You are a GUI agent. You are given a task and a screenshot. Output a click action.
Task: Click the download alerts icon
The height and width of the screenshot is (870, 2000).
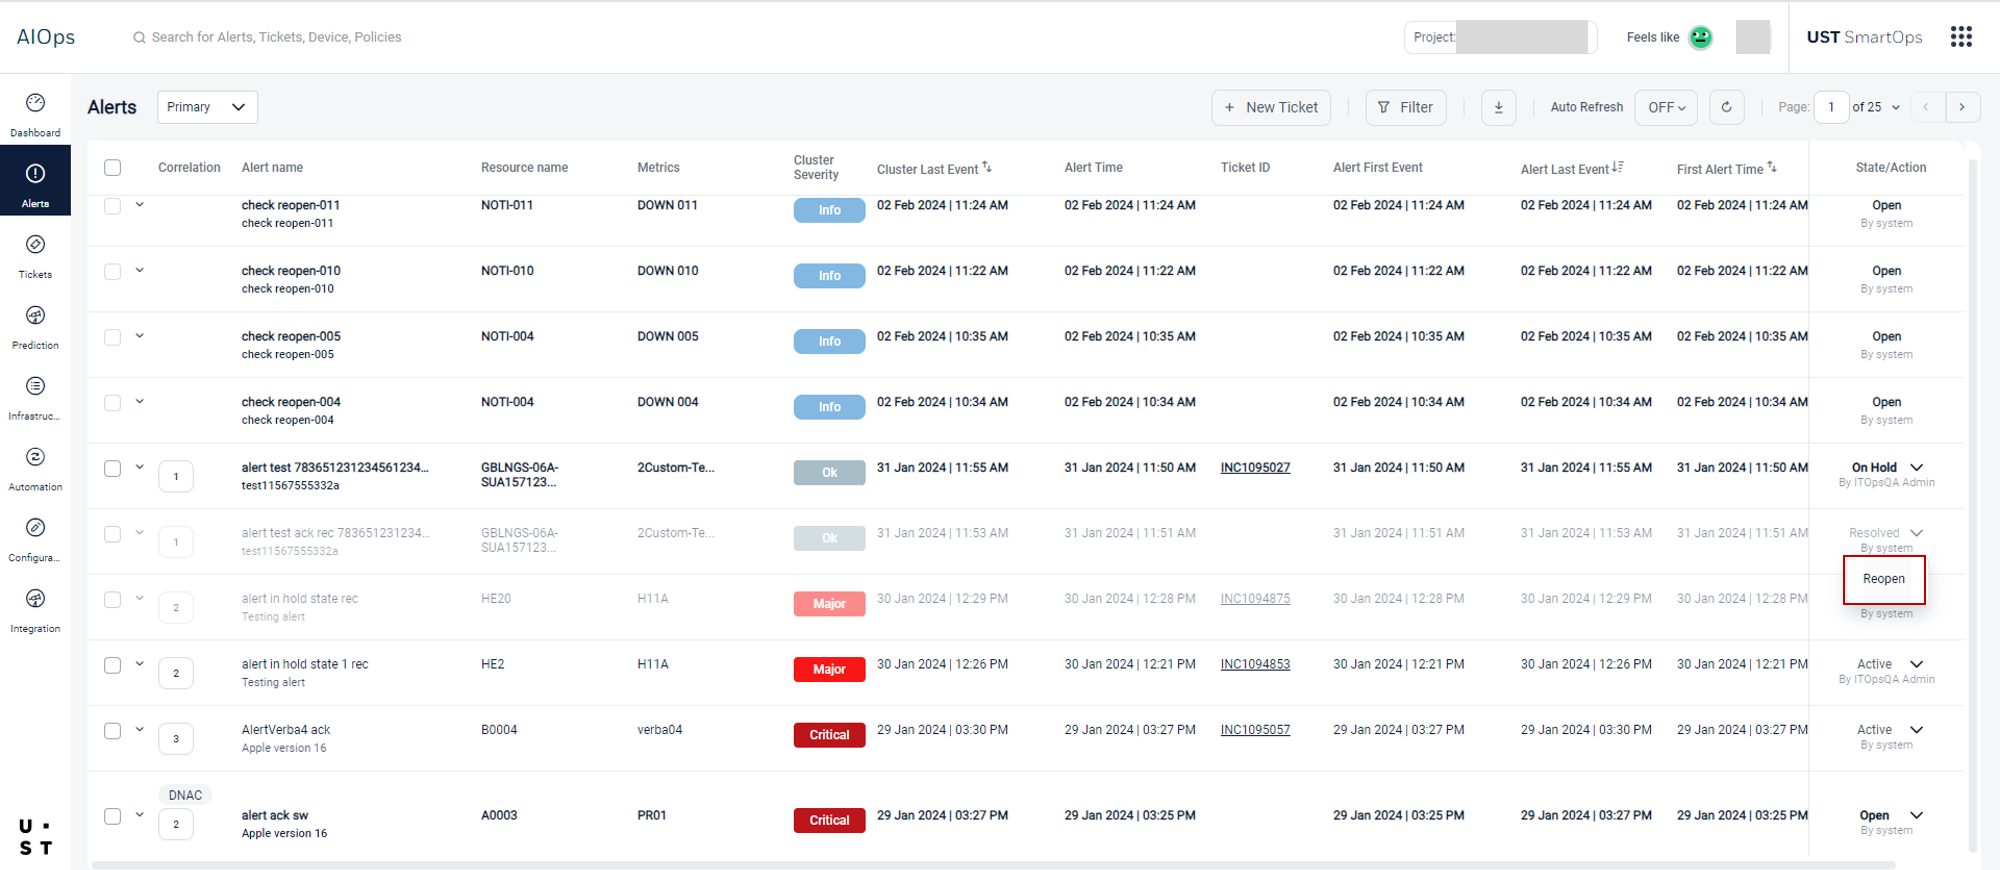coord(1498,107)
